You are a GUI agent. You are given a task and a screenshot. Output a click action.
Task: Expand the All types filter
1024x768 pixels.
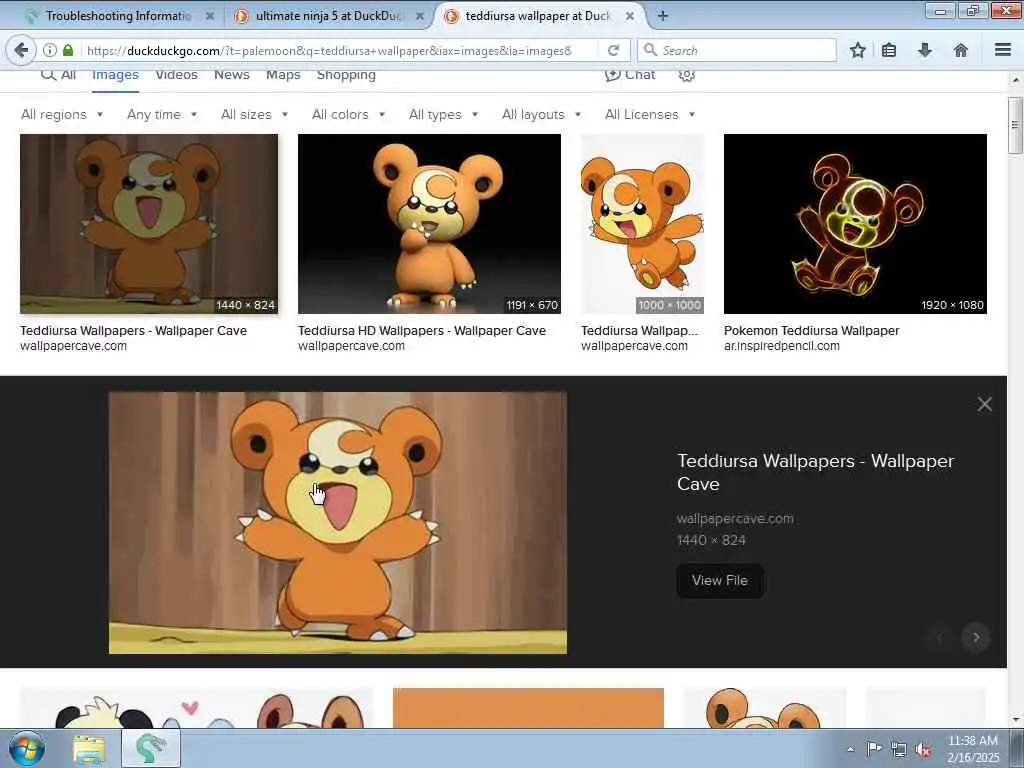pyautogui.click(x=443, y=114)
